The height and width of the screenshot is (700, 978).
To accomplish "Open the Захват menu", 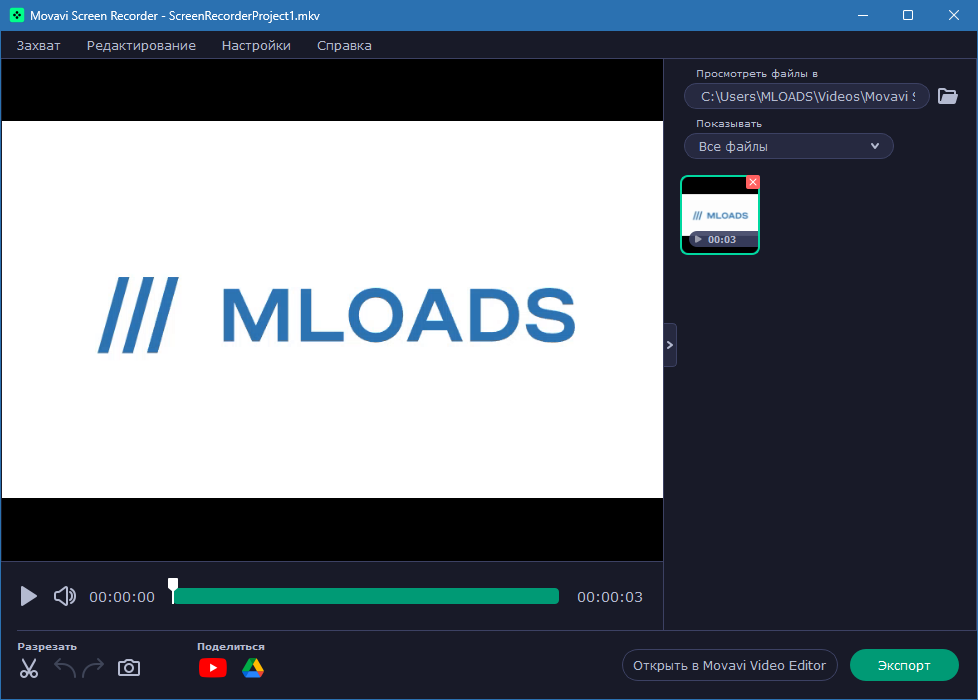I will click(x=39, y=46).
